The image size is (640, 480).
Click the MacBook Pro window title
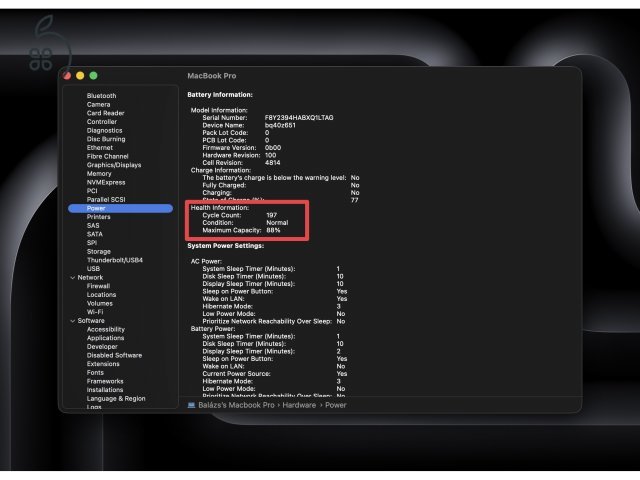[212, 76]
